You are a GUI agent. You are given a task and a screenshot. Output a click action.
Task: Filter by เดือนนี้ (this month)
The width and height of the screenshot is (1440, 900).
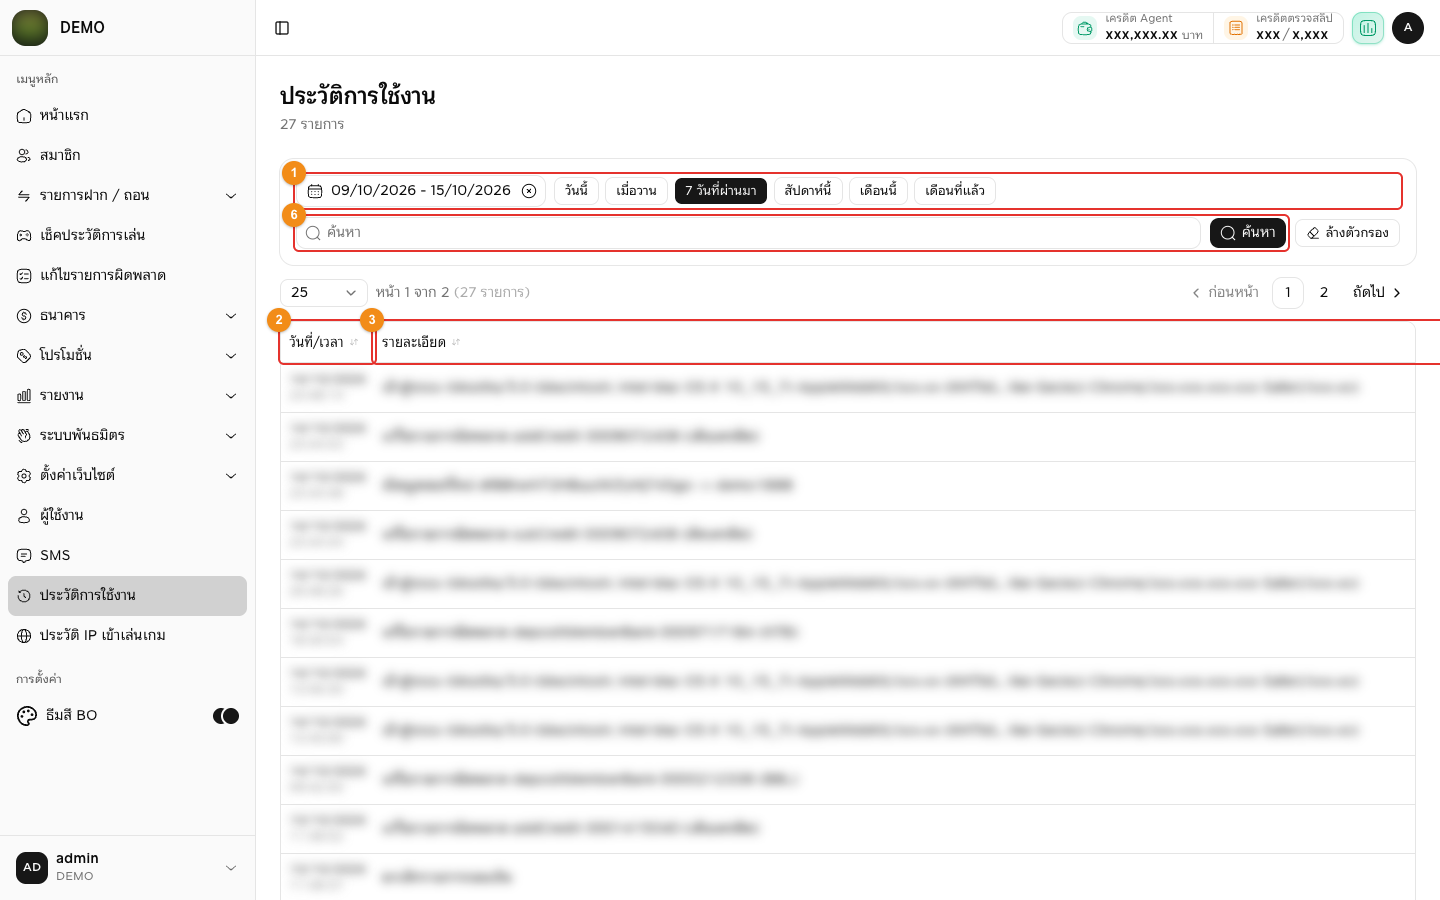click(x=878, y=191)
